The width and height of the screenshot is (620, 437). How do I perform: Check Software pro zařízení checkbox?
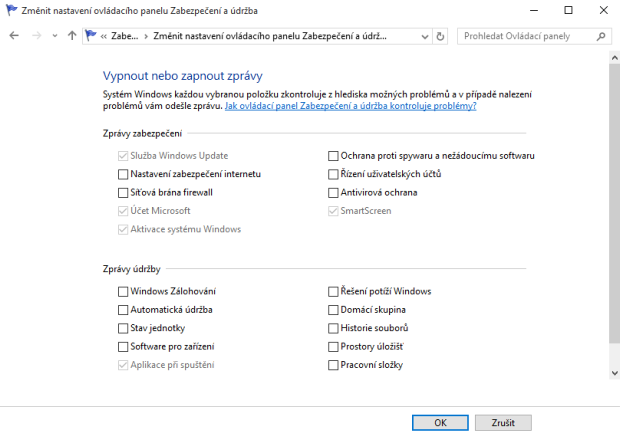coord(123,347)
